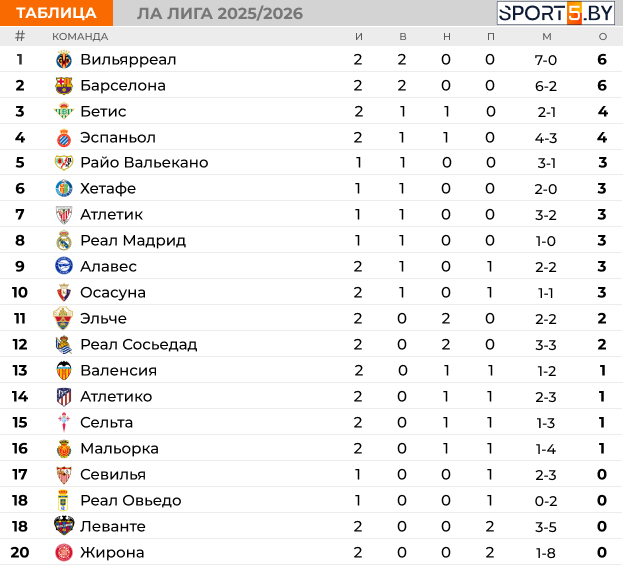
Task: Open the ТАБЛИЦА tab
Action: point(56,13)
